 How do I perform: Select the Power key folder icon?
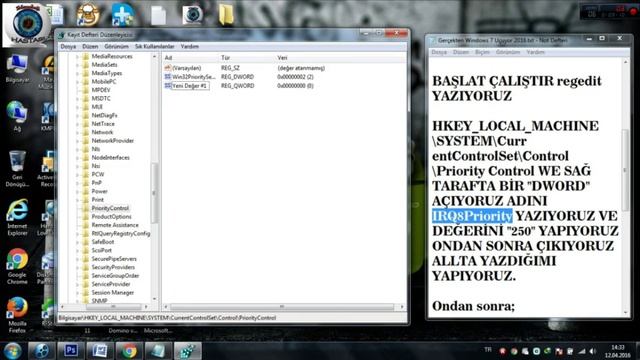[86, 191]
